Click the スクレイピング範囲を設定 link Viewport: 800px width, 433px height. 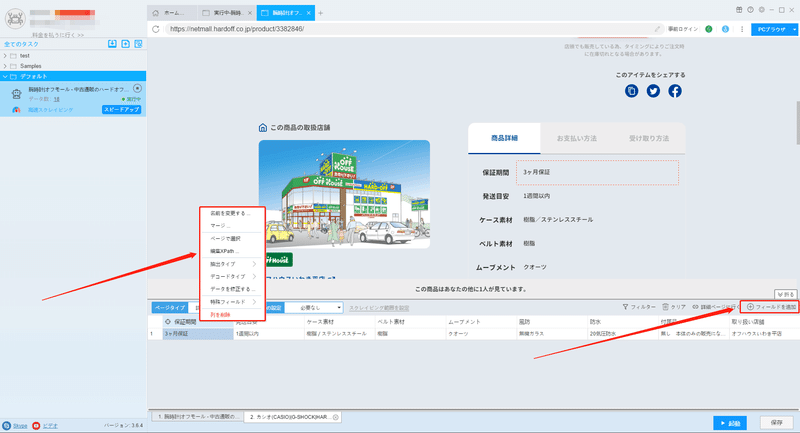379,308
